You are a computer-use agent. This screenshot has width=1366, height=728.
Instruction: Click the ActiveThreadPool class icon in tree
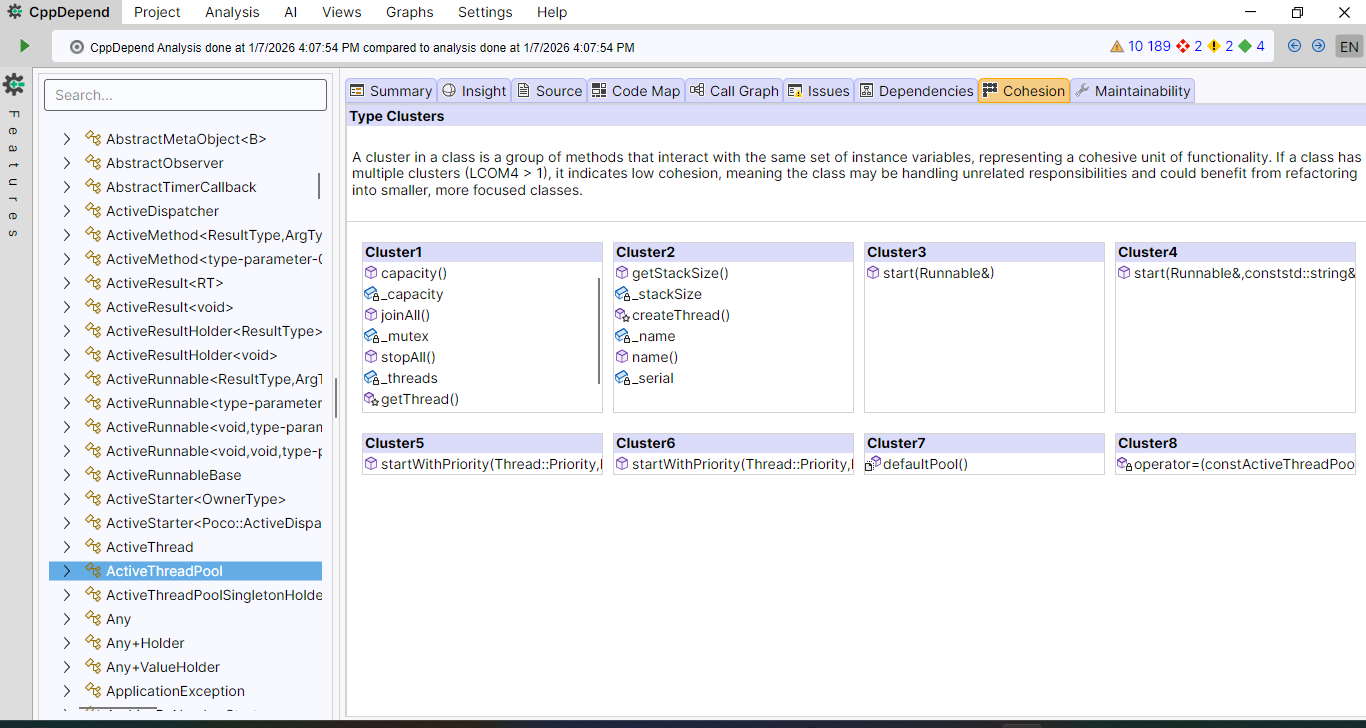tap(94, 571)
